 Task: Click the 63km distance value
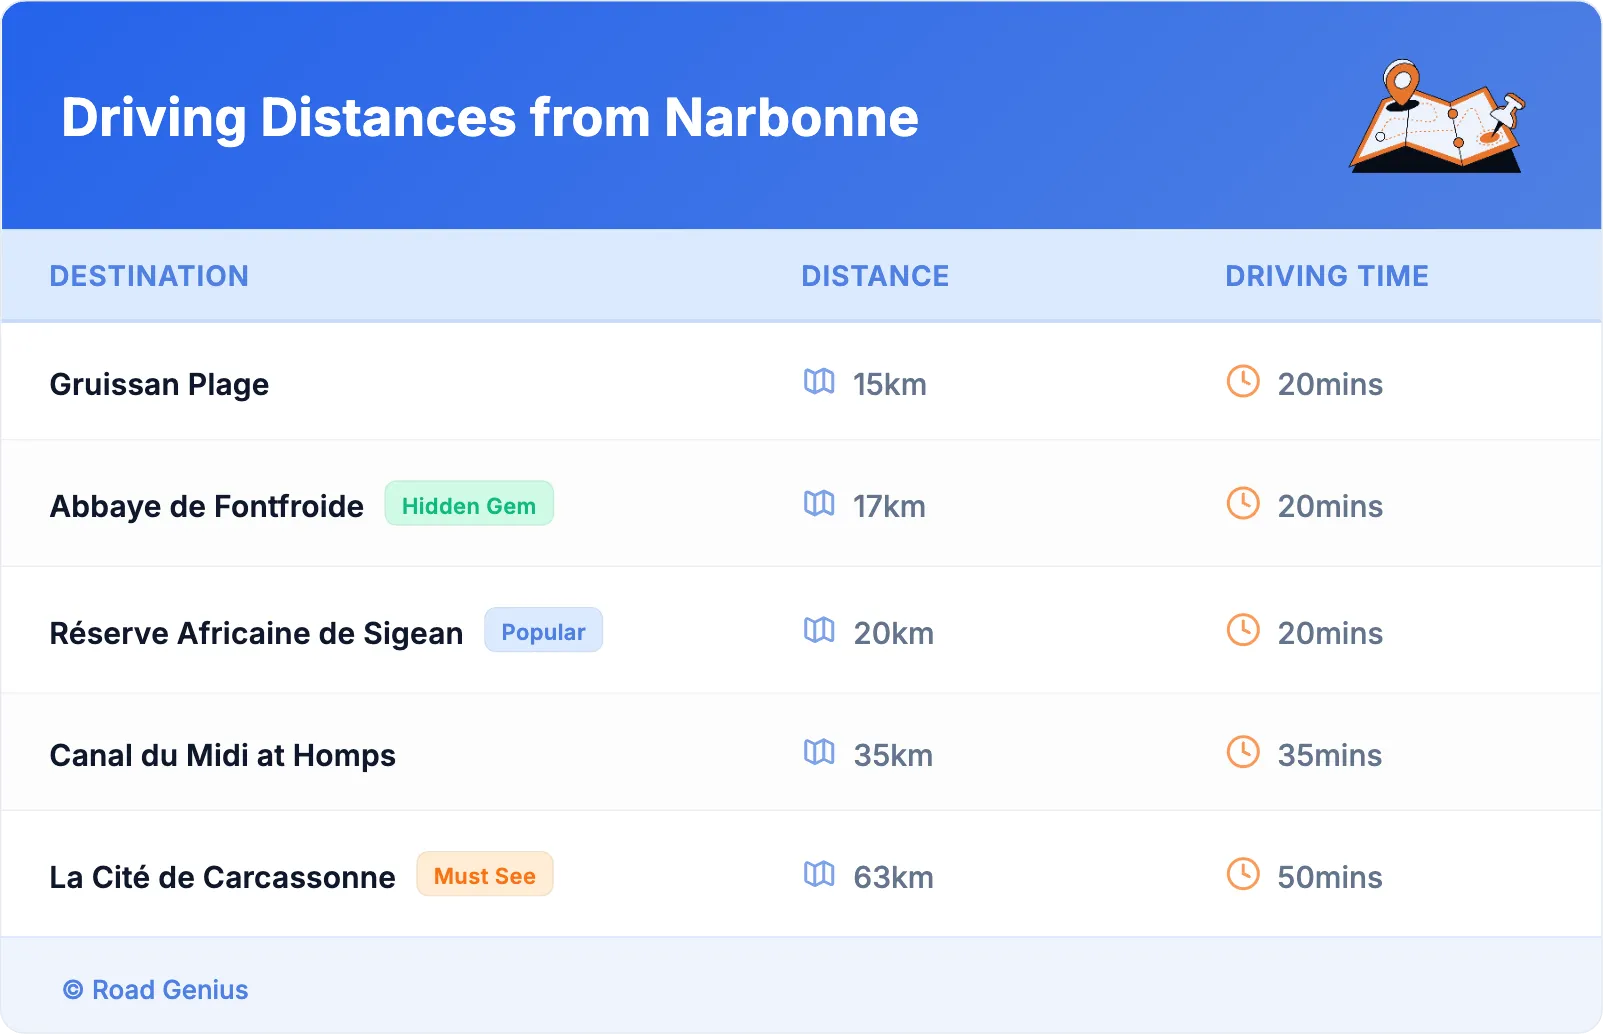click(893, 878)
